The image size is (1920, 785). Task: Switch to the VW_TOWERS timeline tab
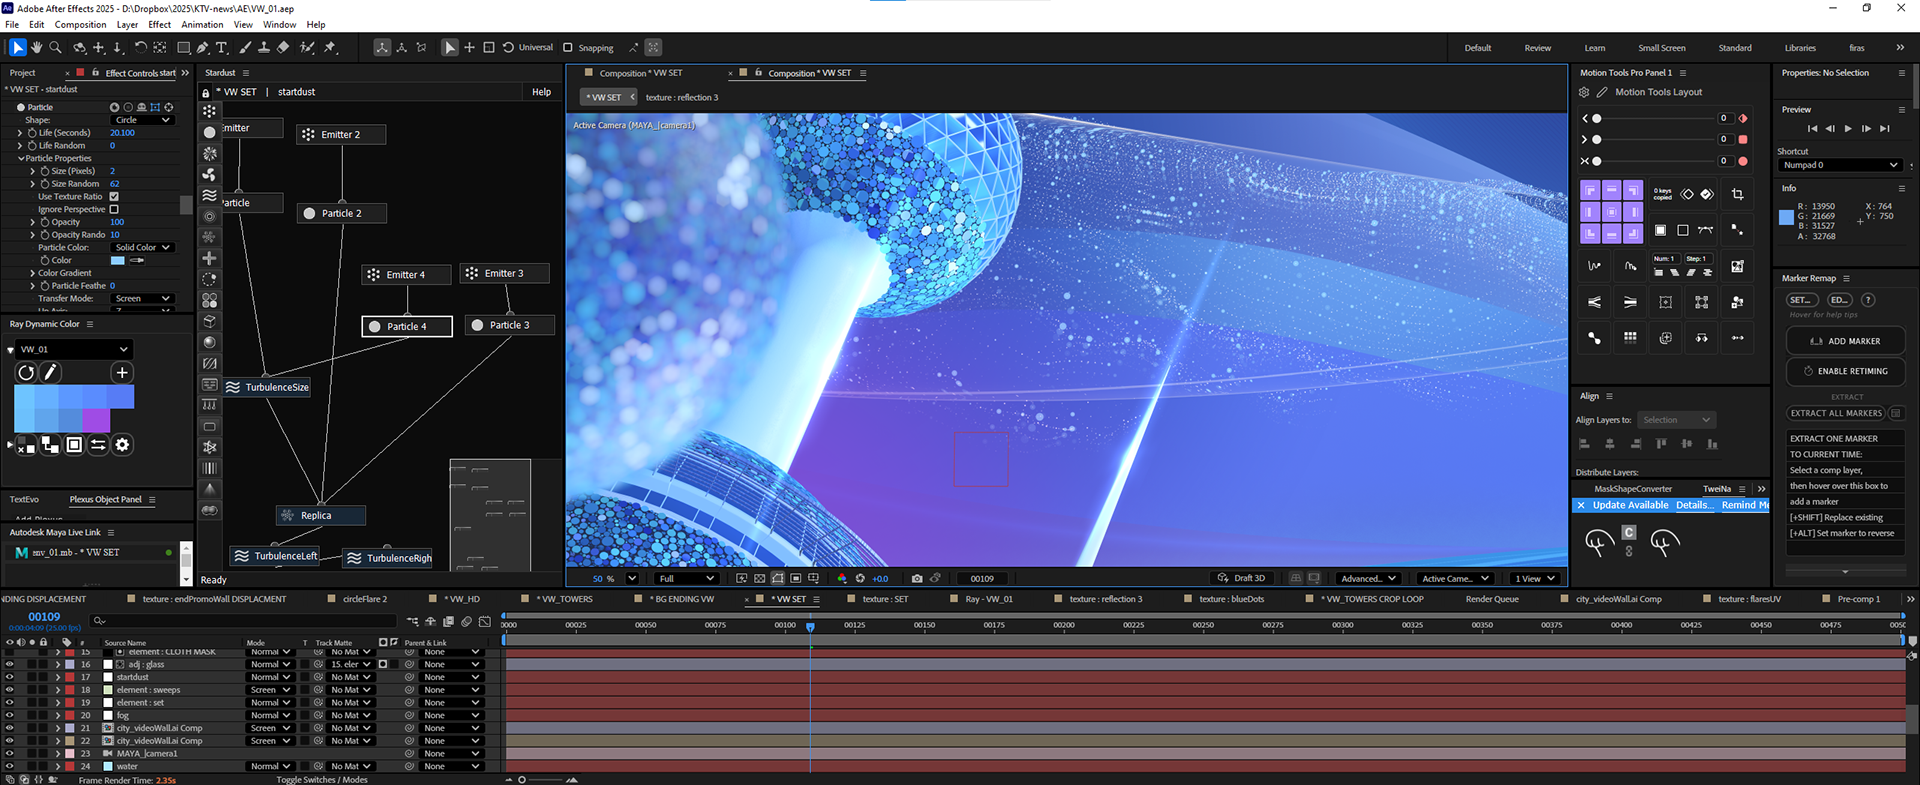(x=567, y=599)
